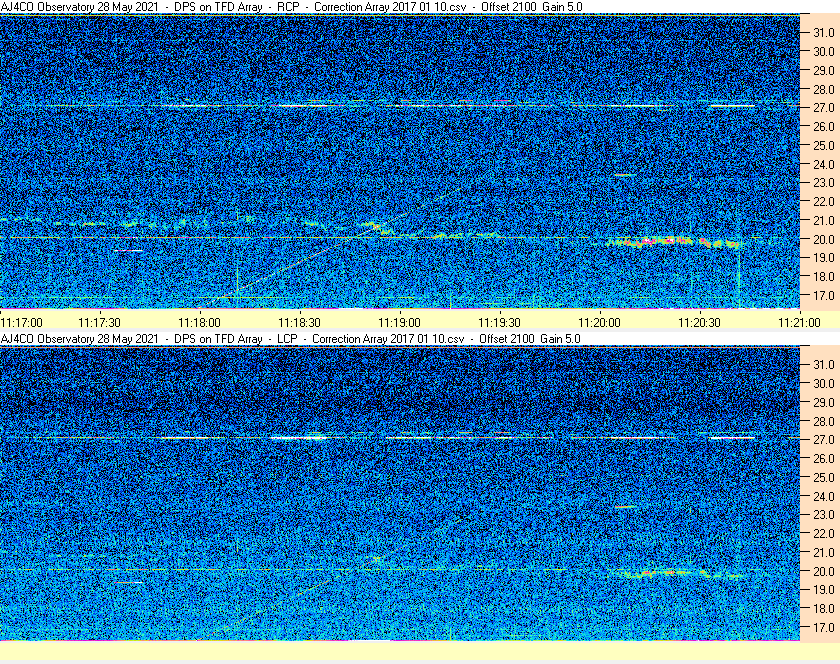The width and height of the screenshot is (840, 664).
Task: Choose 23.0 frequency label in LCP panel
Action: point(824,514)
